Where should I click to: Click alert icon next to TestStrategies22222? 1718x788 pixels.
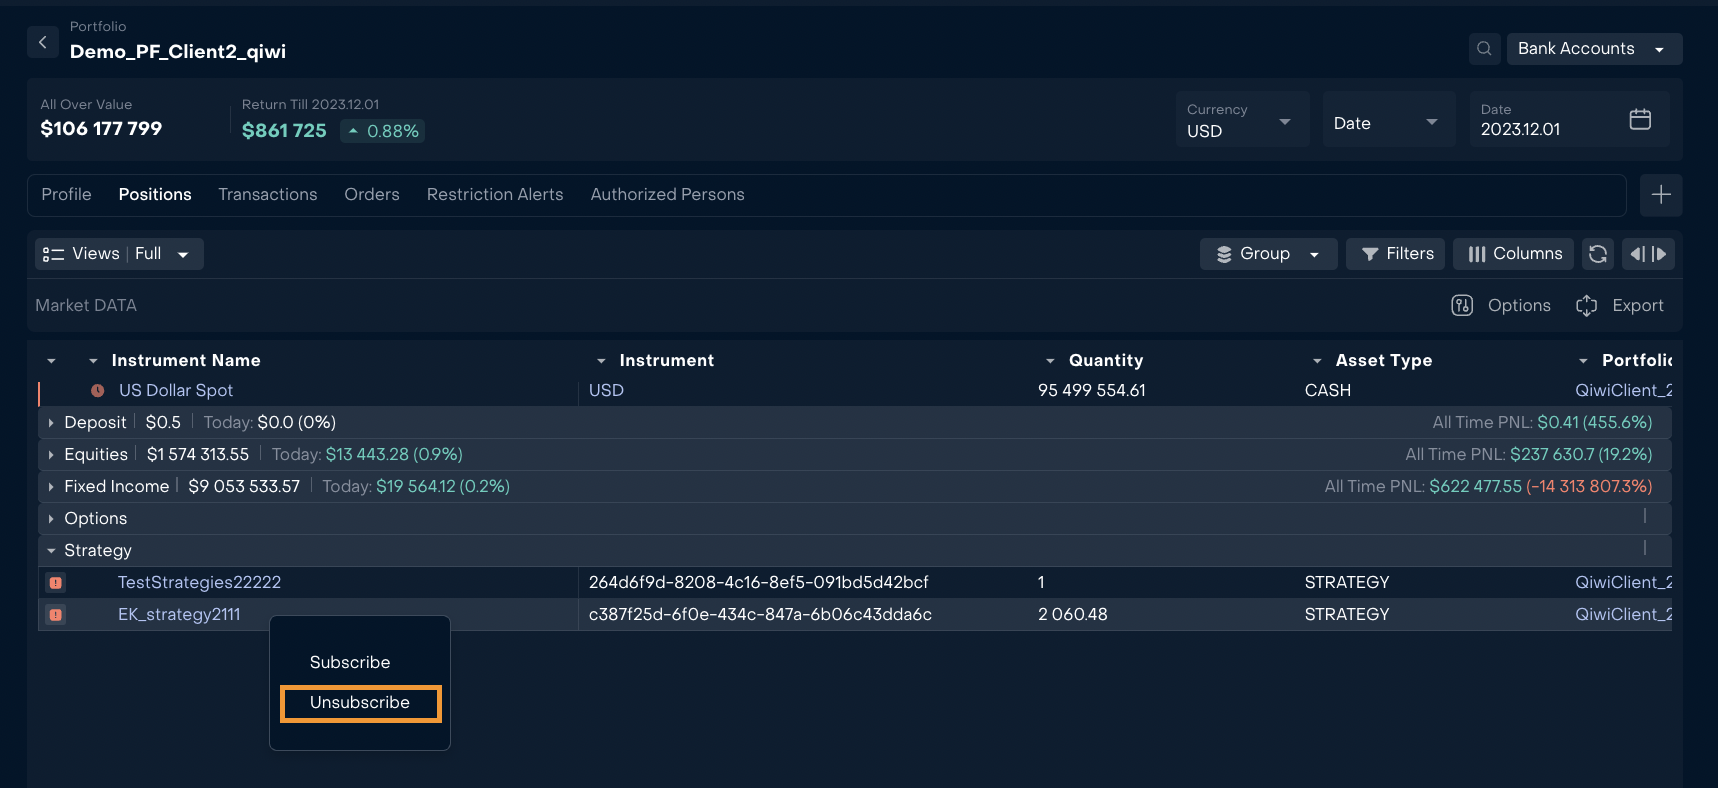(x=56, y=583)
